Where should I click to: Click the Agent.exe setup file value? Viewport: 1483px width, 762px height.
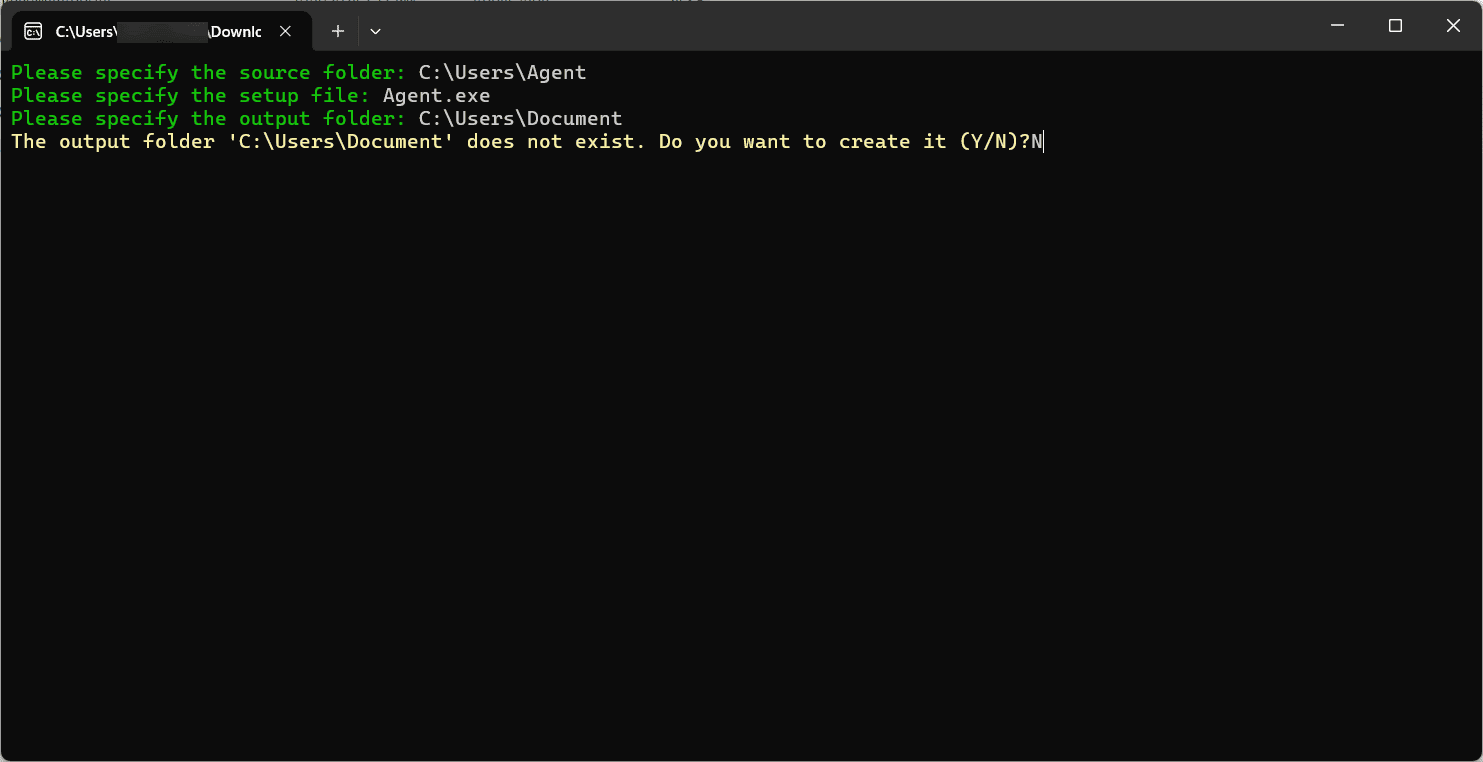pos(436,95)
